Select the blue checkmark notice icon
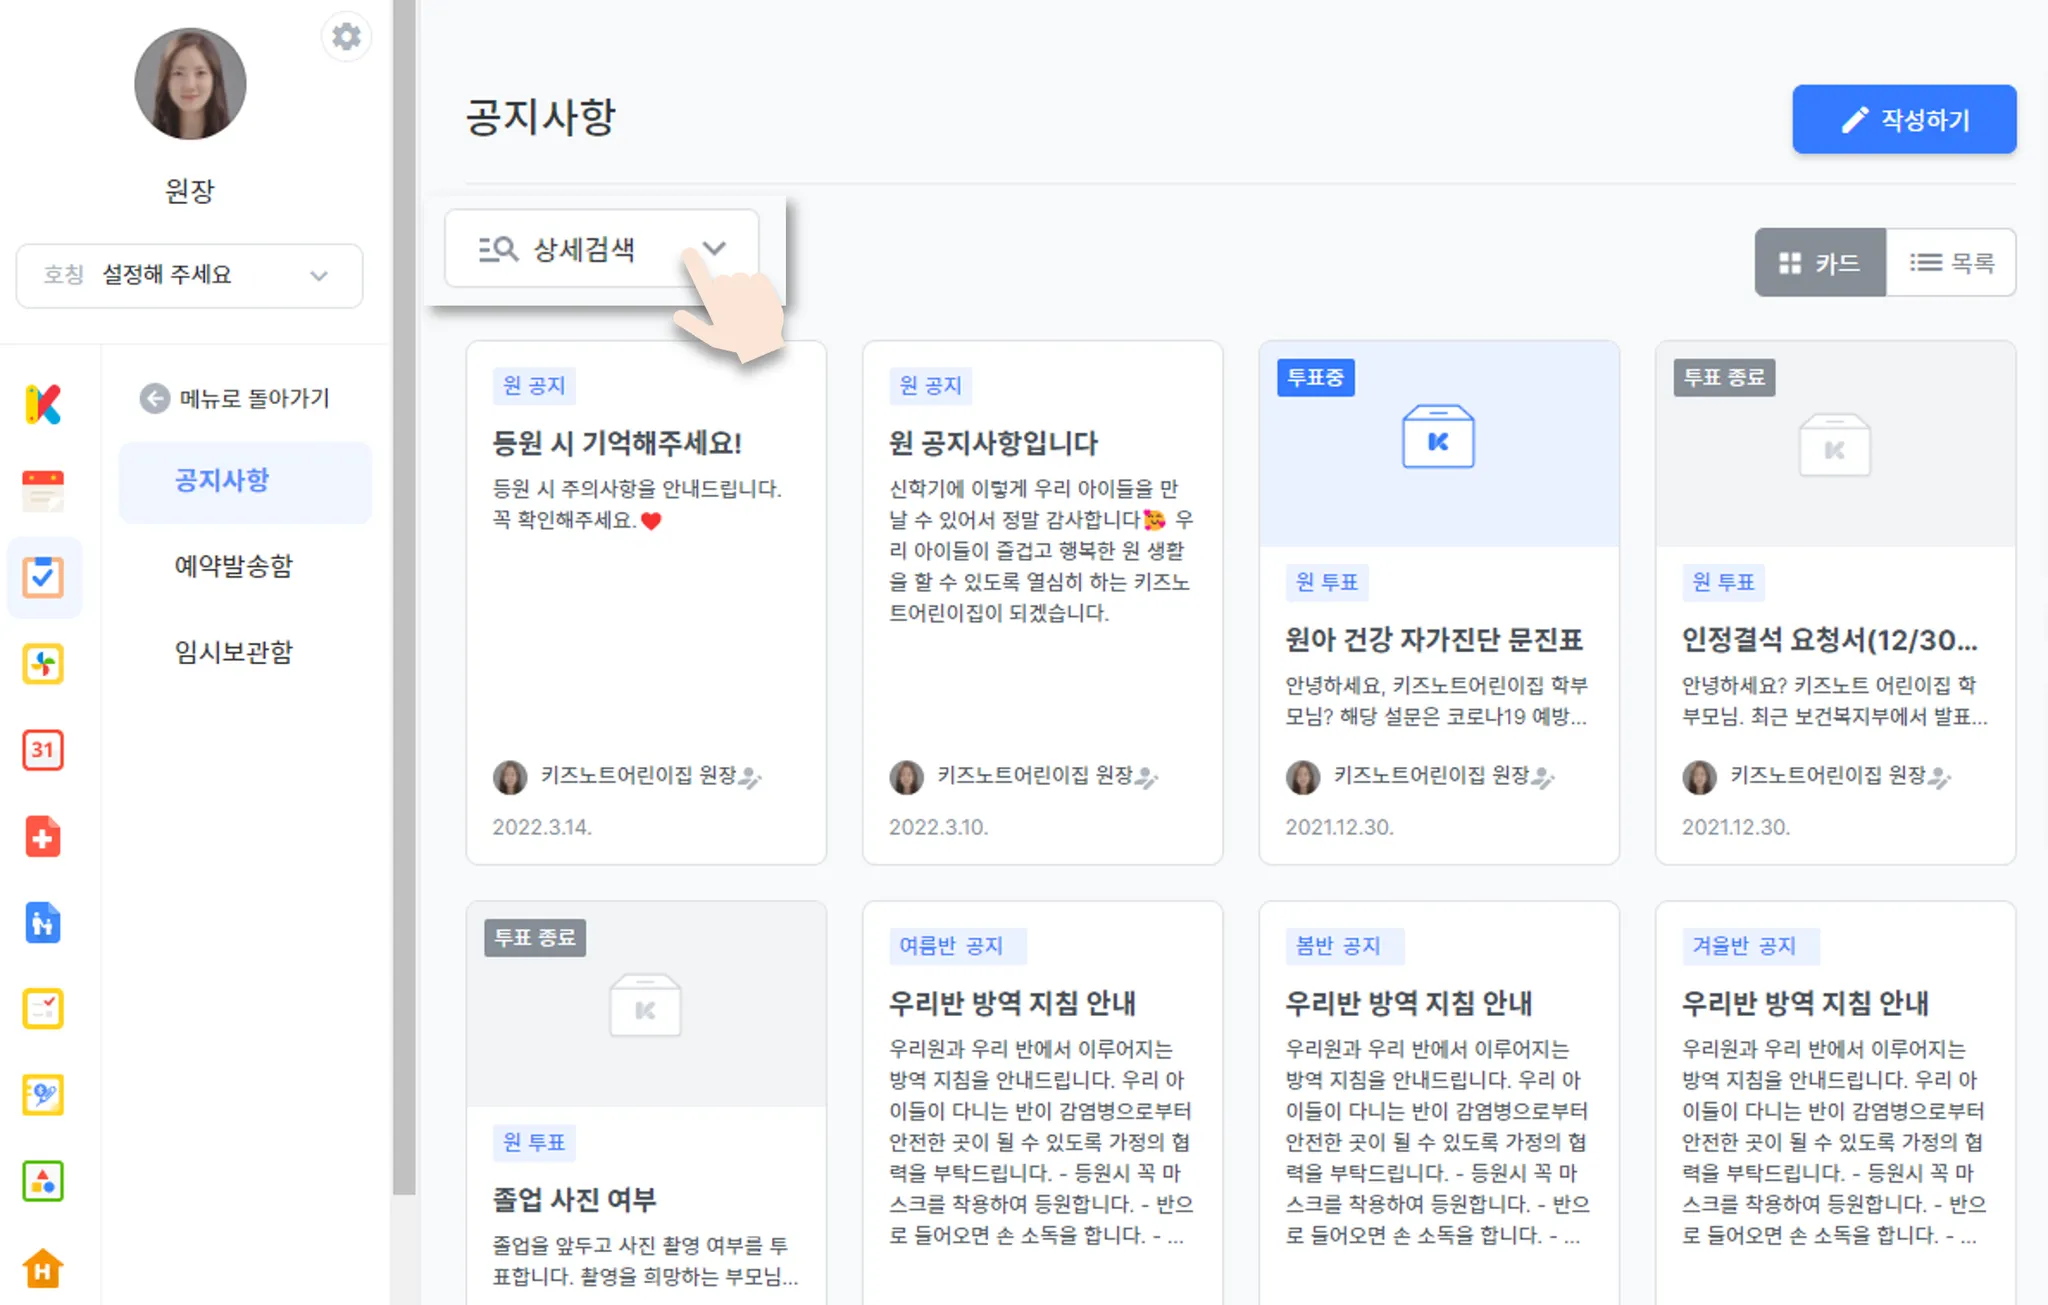 (43, 577)
